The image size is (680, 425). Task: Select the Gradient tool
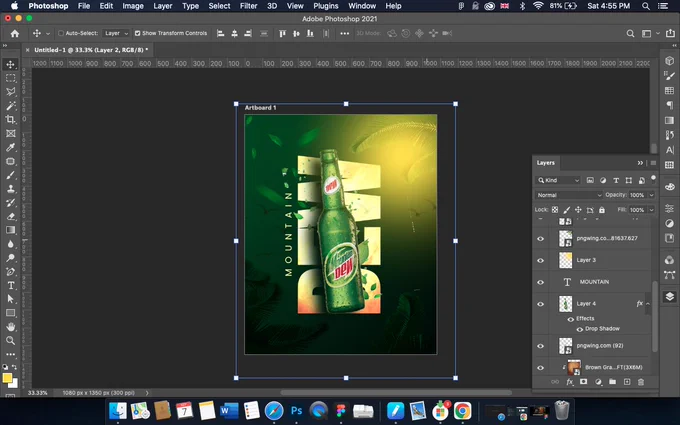[x=10, y=230]
